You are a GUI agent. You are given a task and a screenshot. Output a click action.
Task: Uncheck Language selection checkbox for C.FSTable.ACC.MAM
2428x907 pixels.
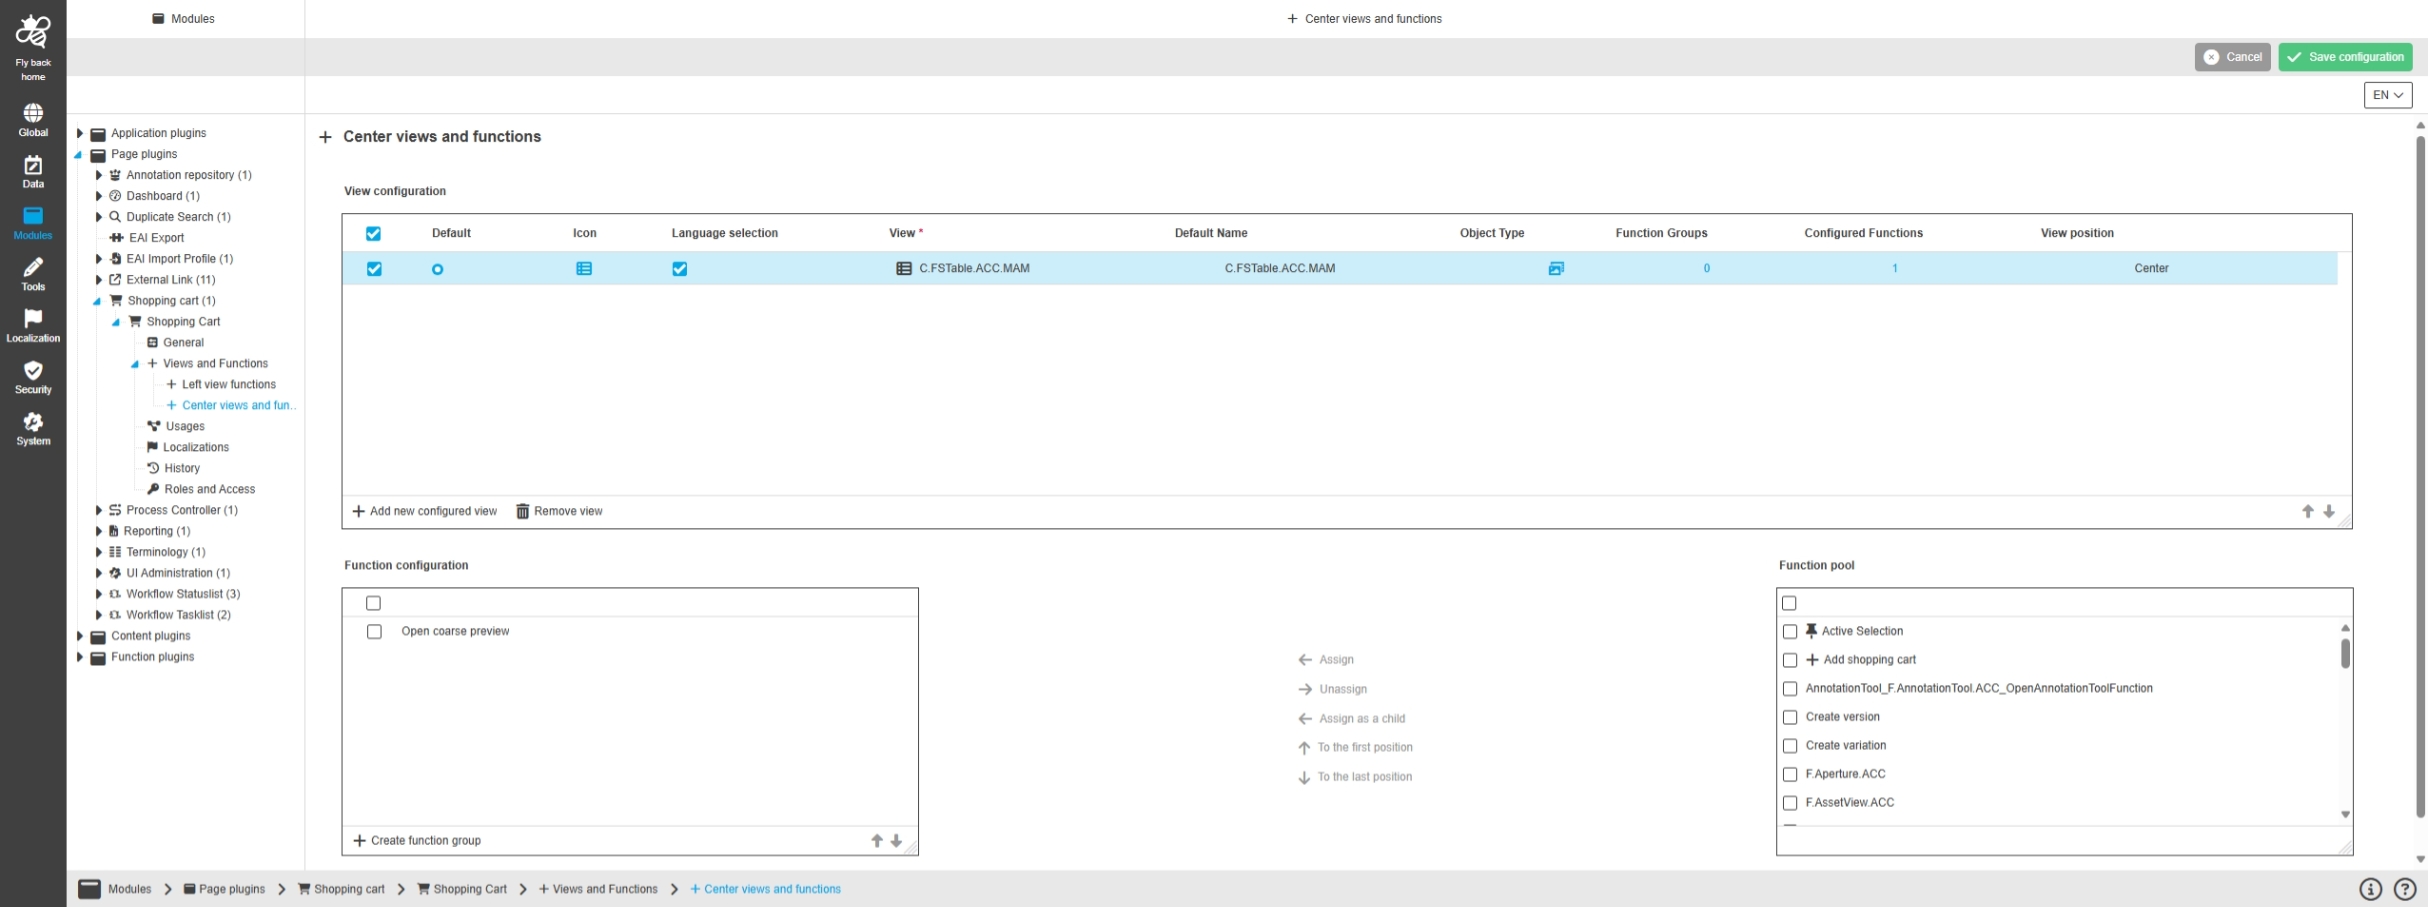pyautogui.click(x=680, y=268)
